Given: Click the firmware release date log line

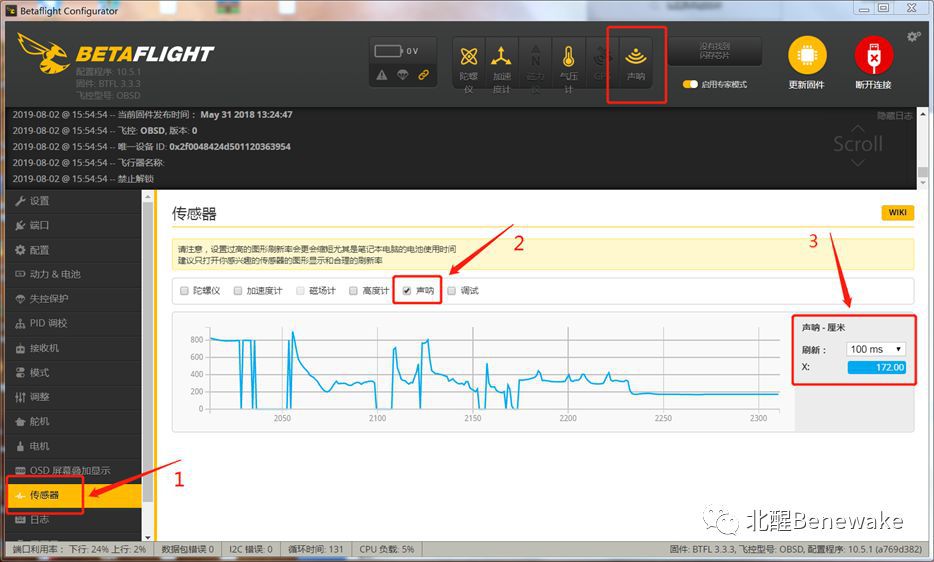Looking at the screenshot, I should [x=152, y=114].
